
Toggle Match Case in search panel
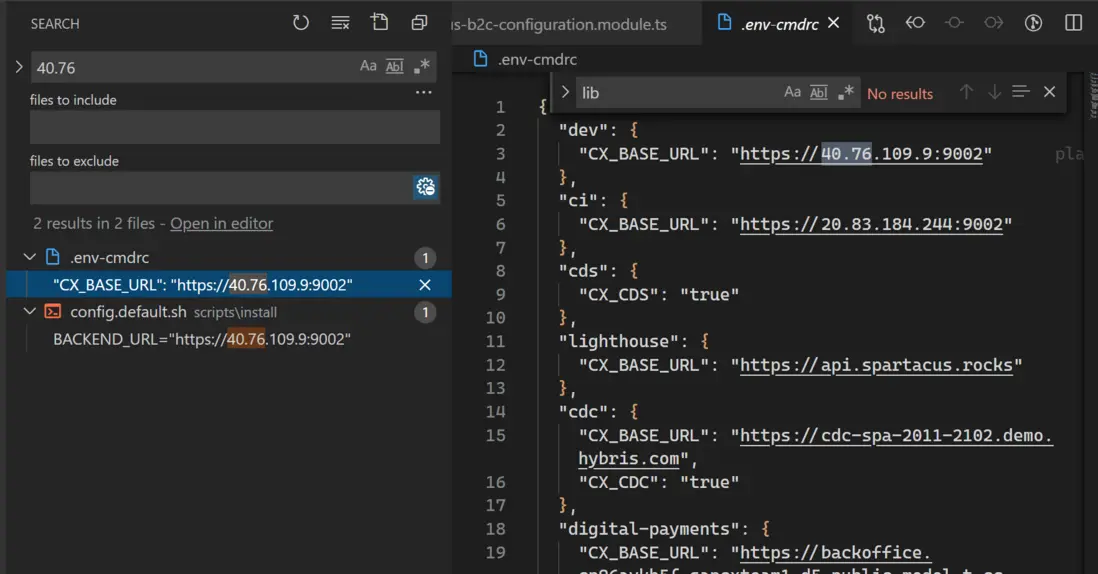click(368, 66)
